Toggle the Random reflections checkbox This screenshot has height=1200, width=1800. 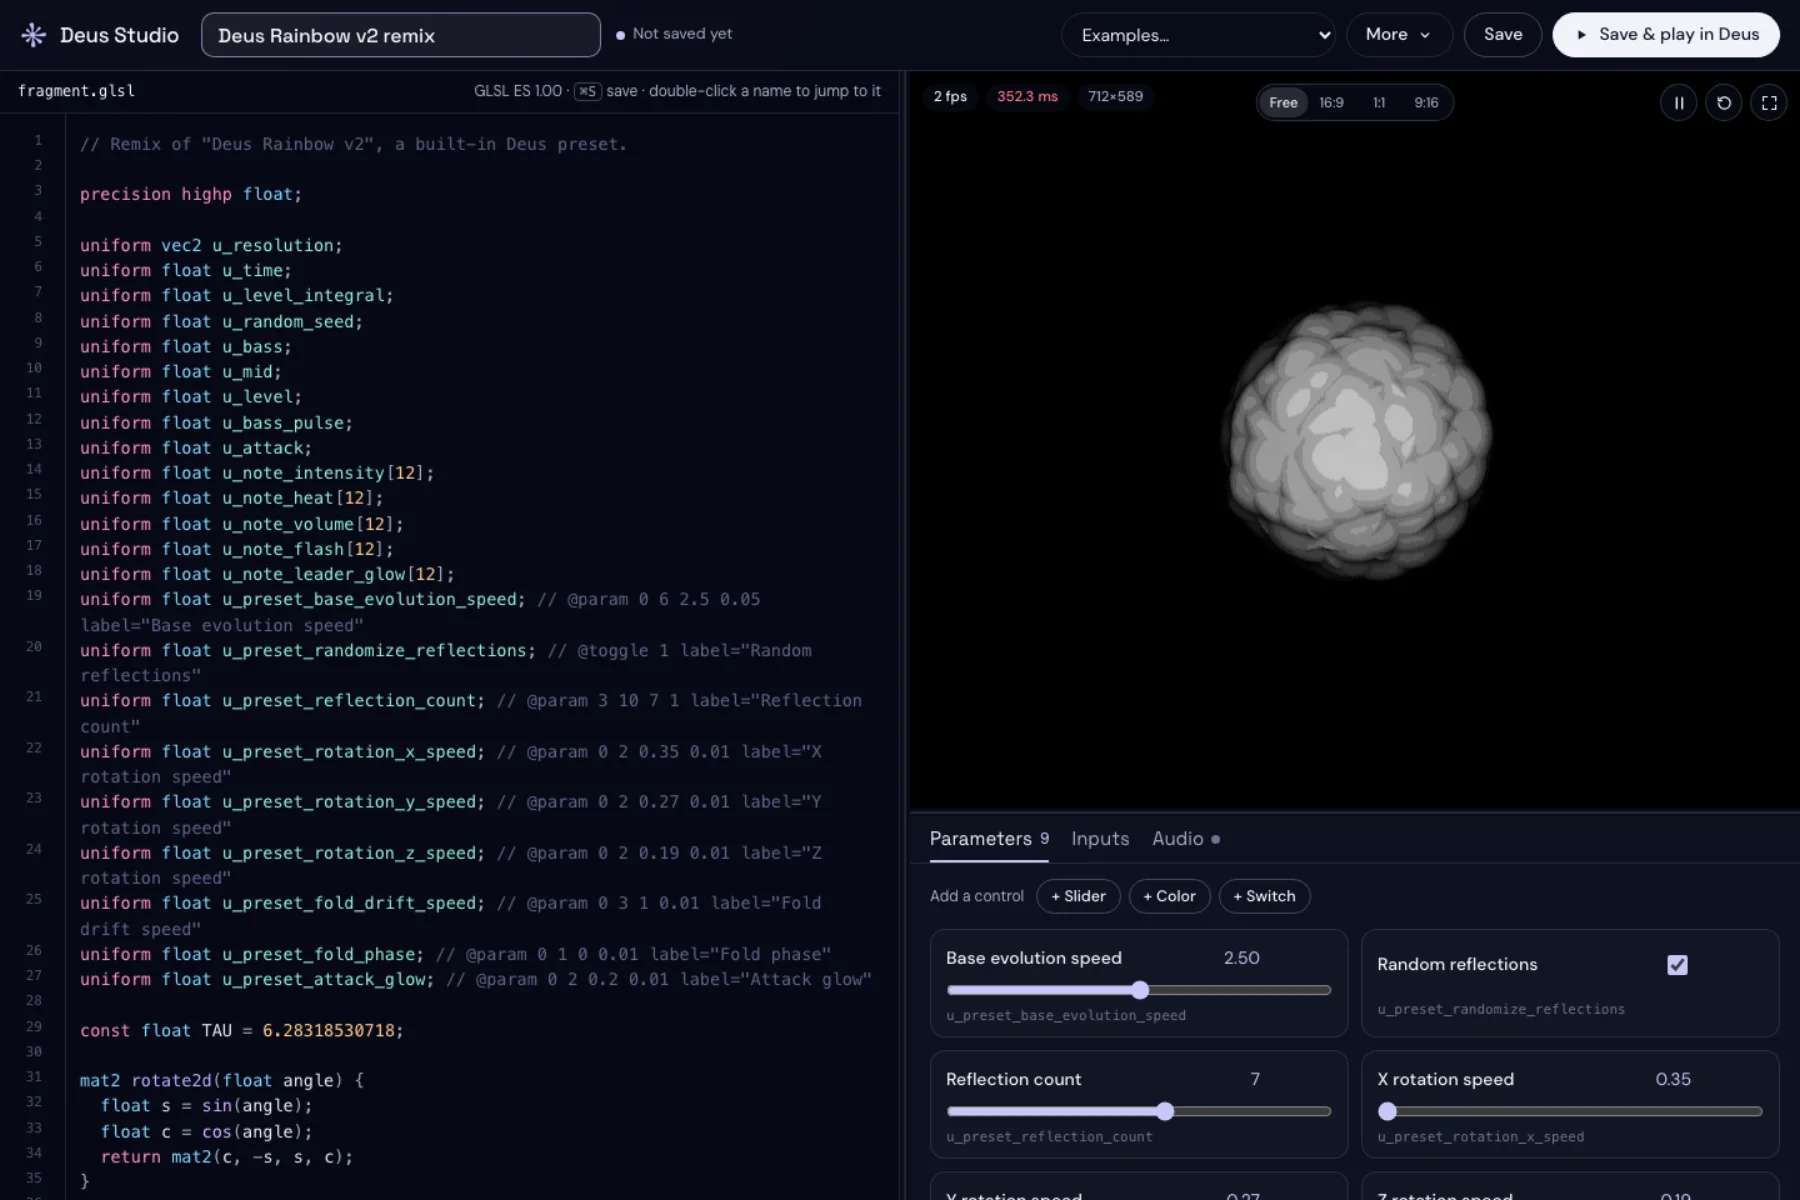pyautogui.click(x=1677, y=965)
